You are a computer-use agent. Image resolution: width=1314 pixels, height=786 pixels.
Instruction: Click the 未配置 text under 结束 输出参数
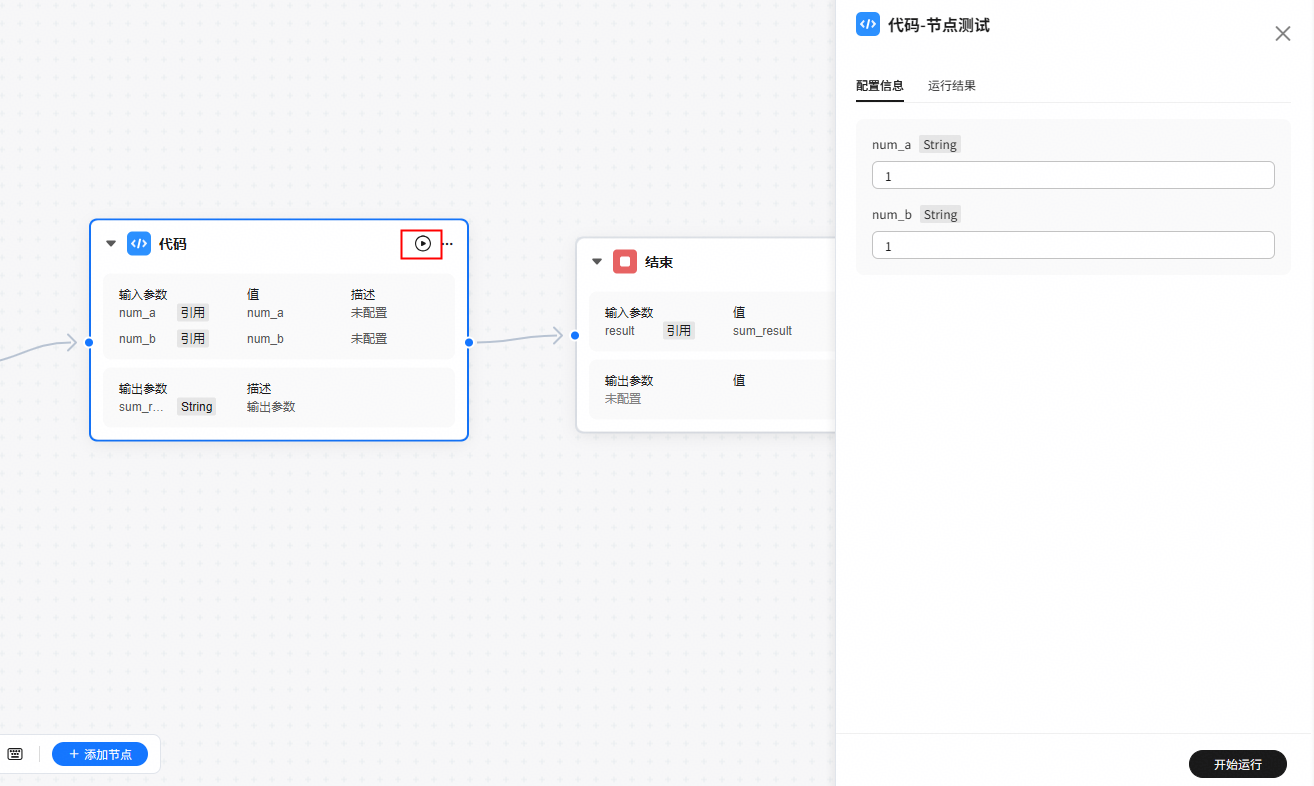[x=623, y=399]
